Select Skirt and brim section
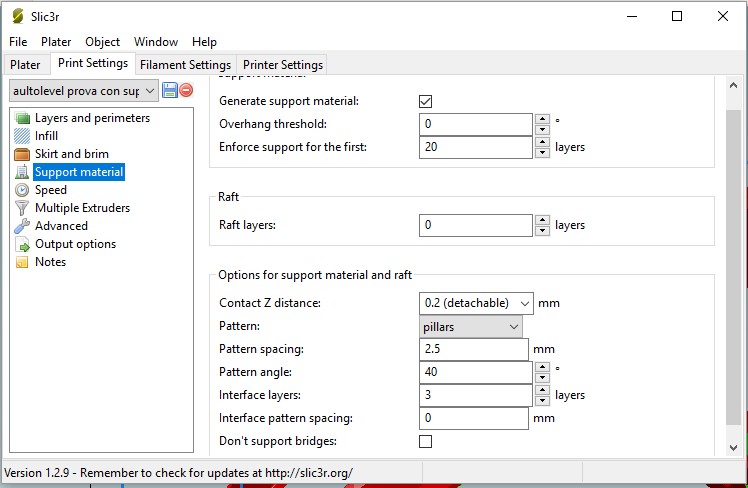 coord(72,154)
